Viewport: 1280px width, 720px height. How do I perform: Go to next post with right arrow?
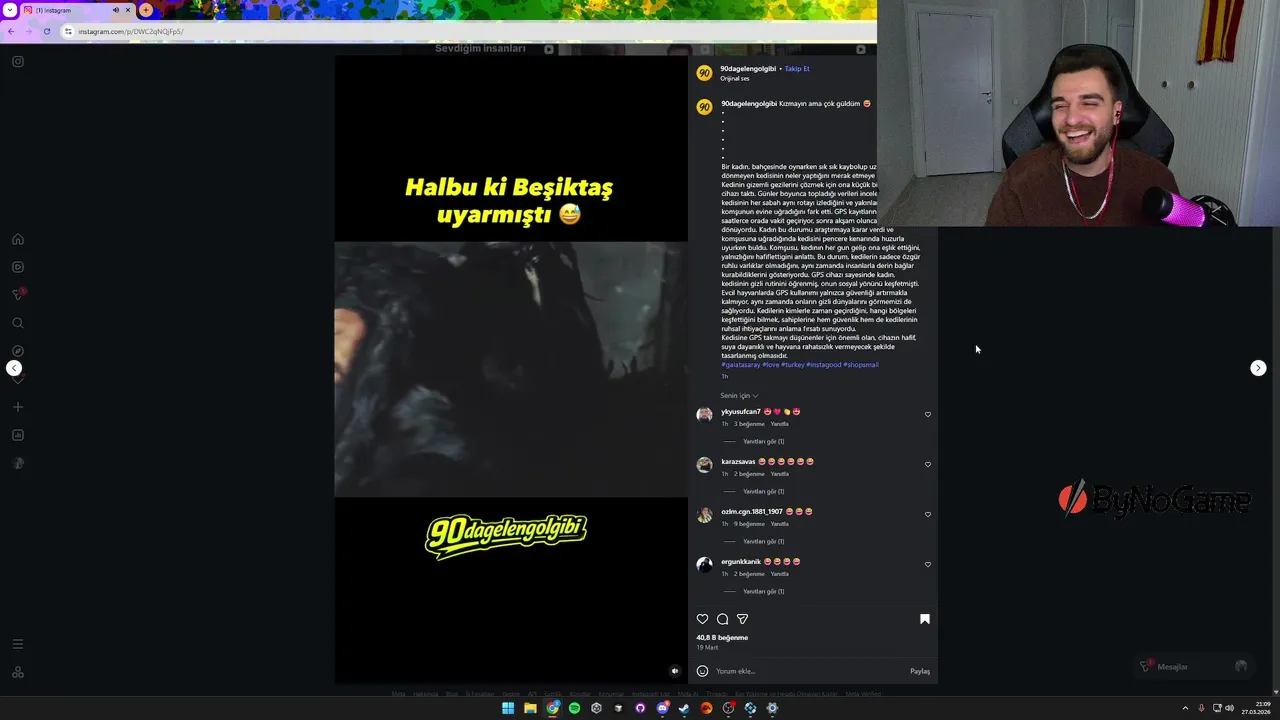pyautogui.click(x=1258, y=368)
